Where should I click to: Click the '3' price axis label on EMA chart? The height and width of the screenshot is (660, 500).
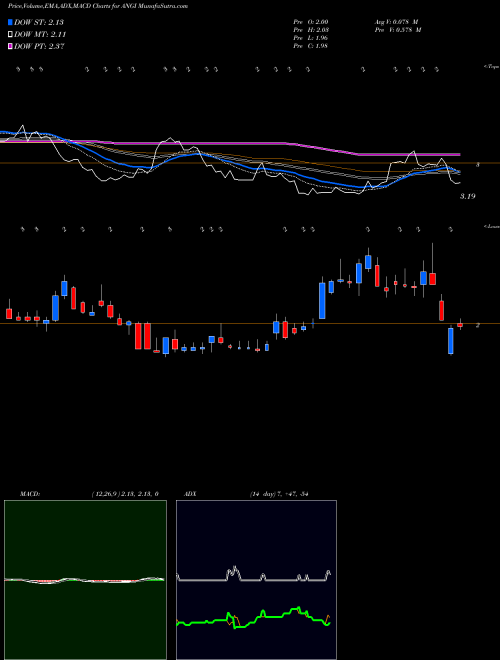coord(477,165)
